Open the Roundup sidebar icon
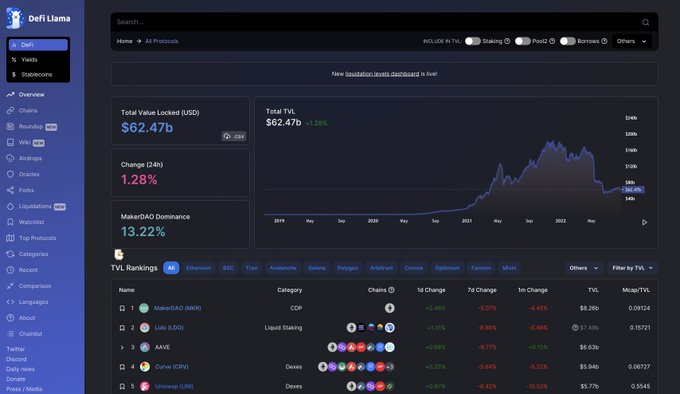This screenshot has width=680, height=394. [x=10, y=127]
